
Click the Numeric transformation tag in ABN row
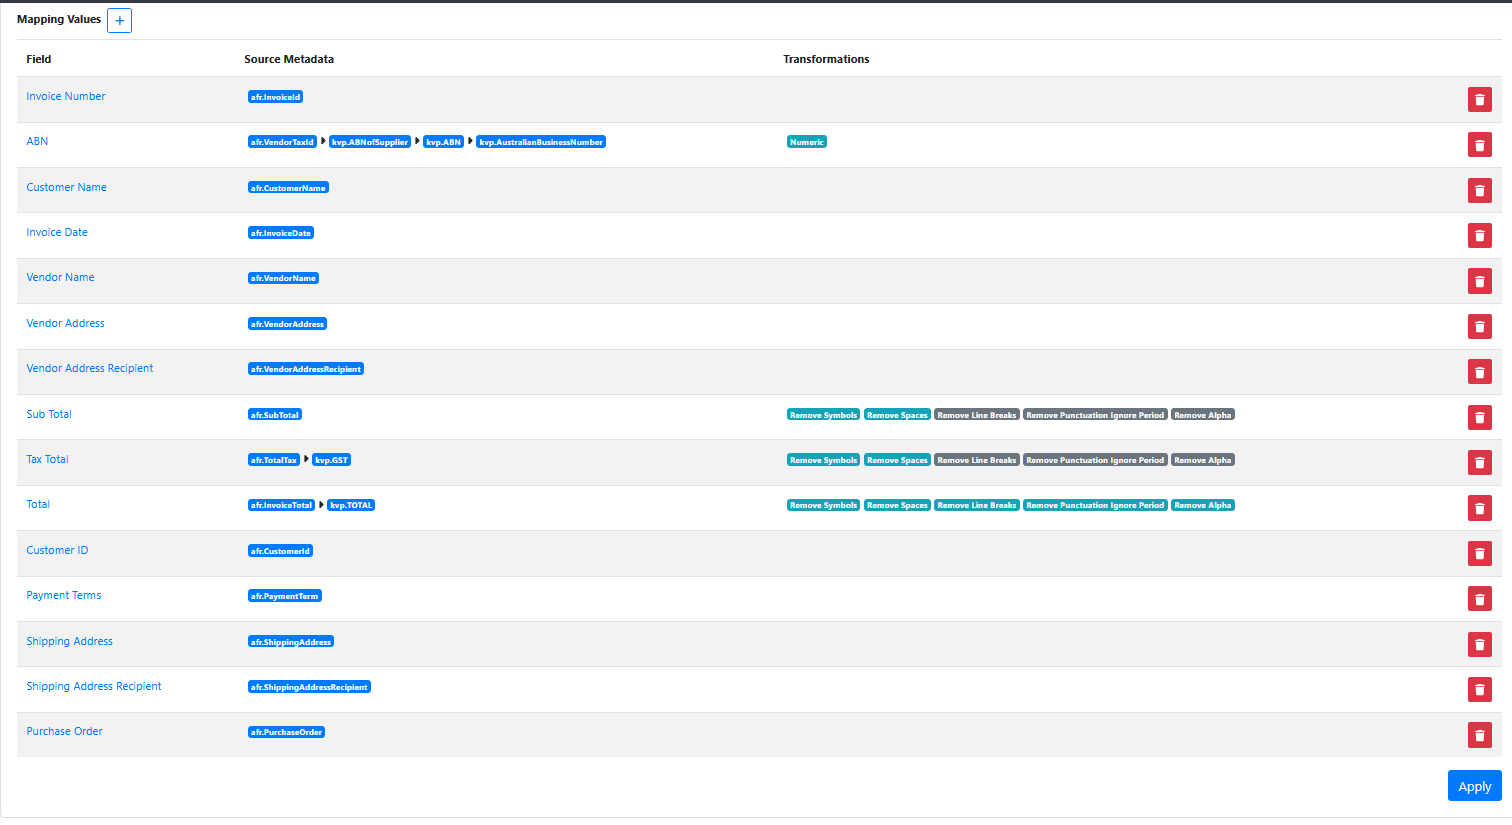pos(806,142)
